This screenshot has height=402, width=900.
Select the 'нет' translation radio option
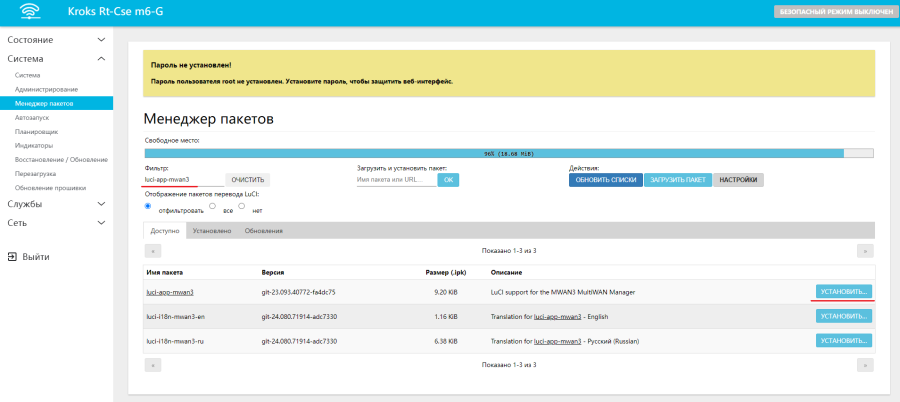[x=242, y=206]
